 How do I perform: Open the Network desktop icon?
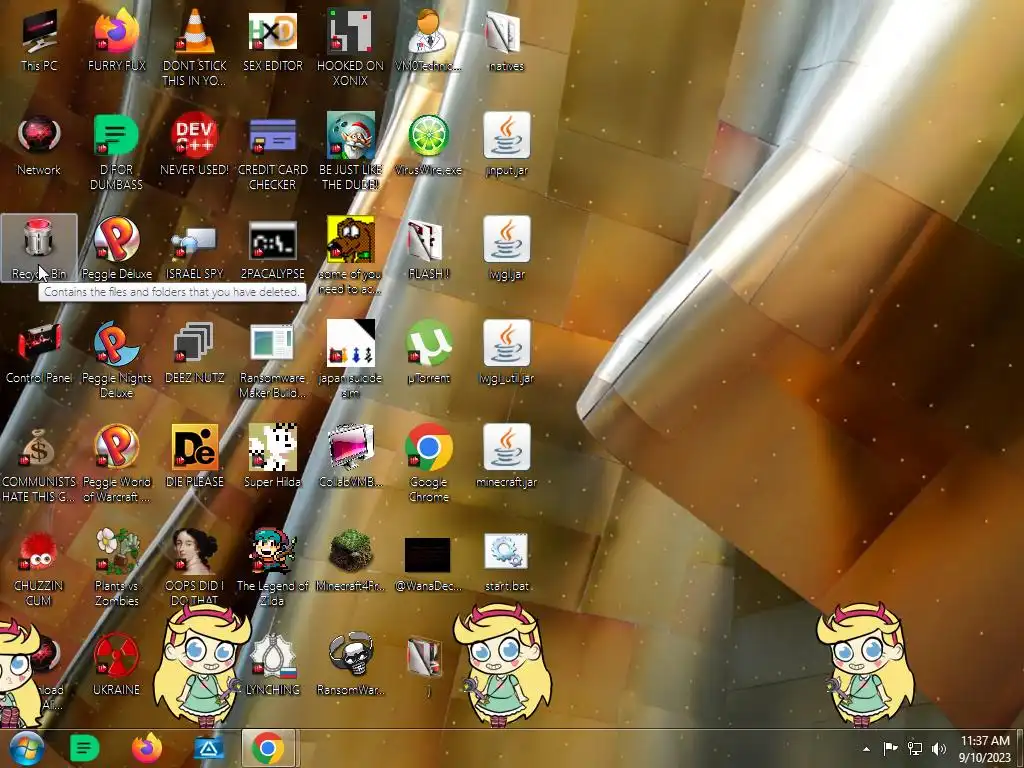click(x=39, y=145)
